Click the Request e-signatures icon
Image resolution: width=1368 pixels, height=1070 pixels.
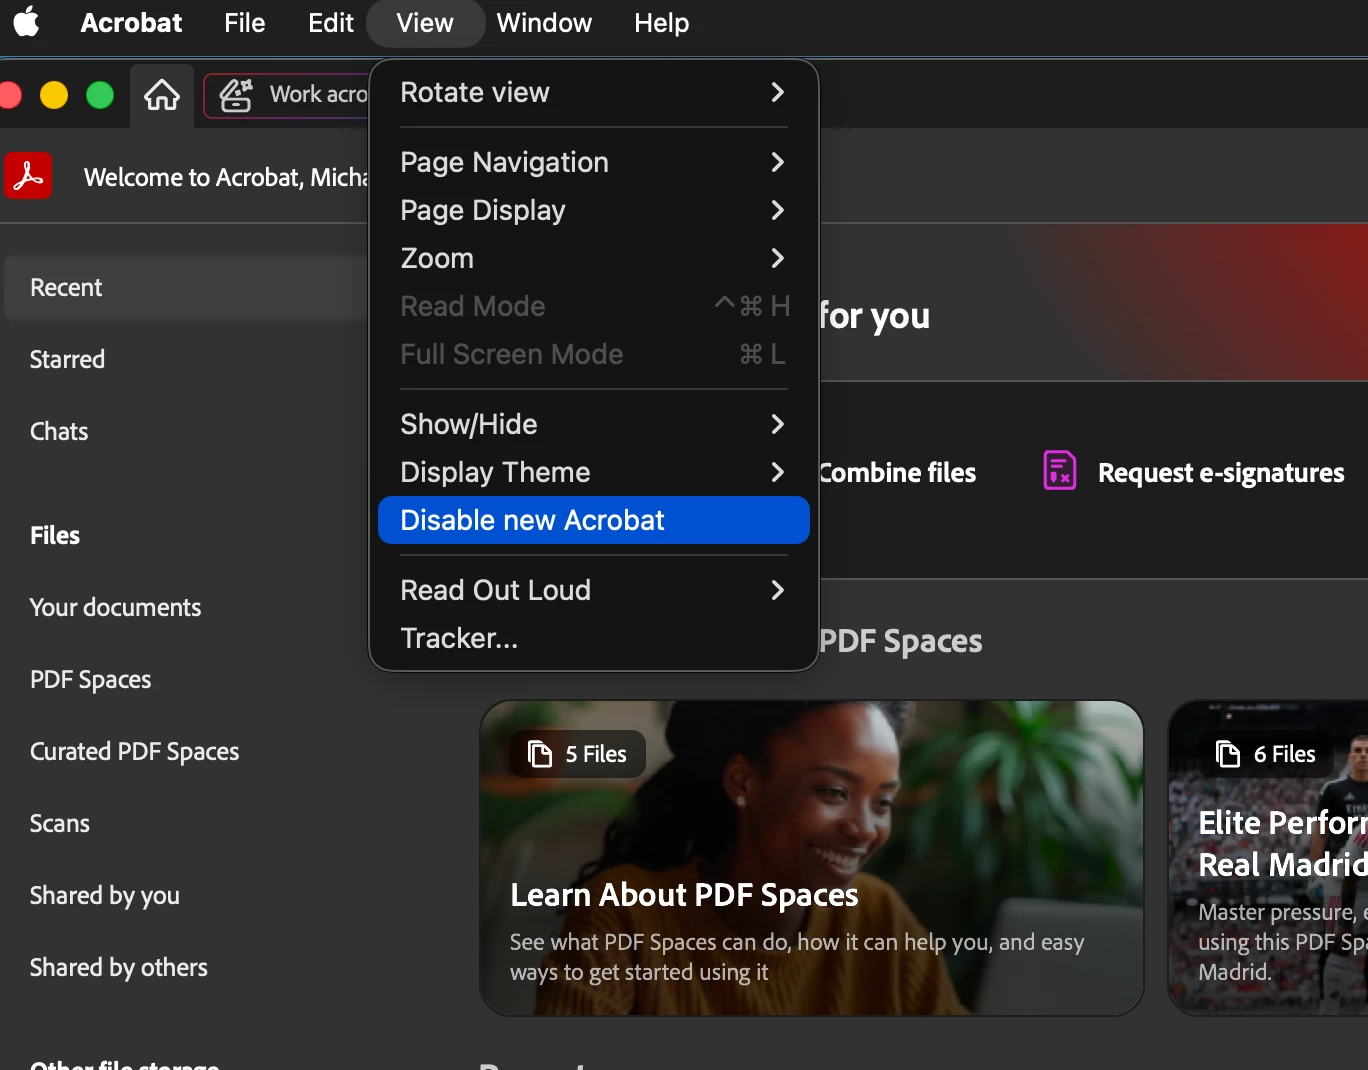pos(1059,470)
